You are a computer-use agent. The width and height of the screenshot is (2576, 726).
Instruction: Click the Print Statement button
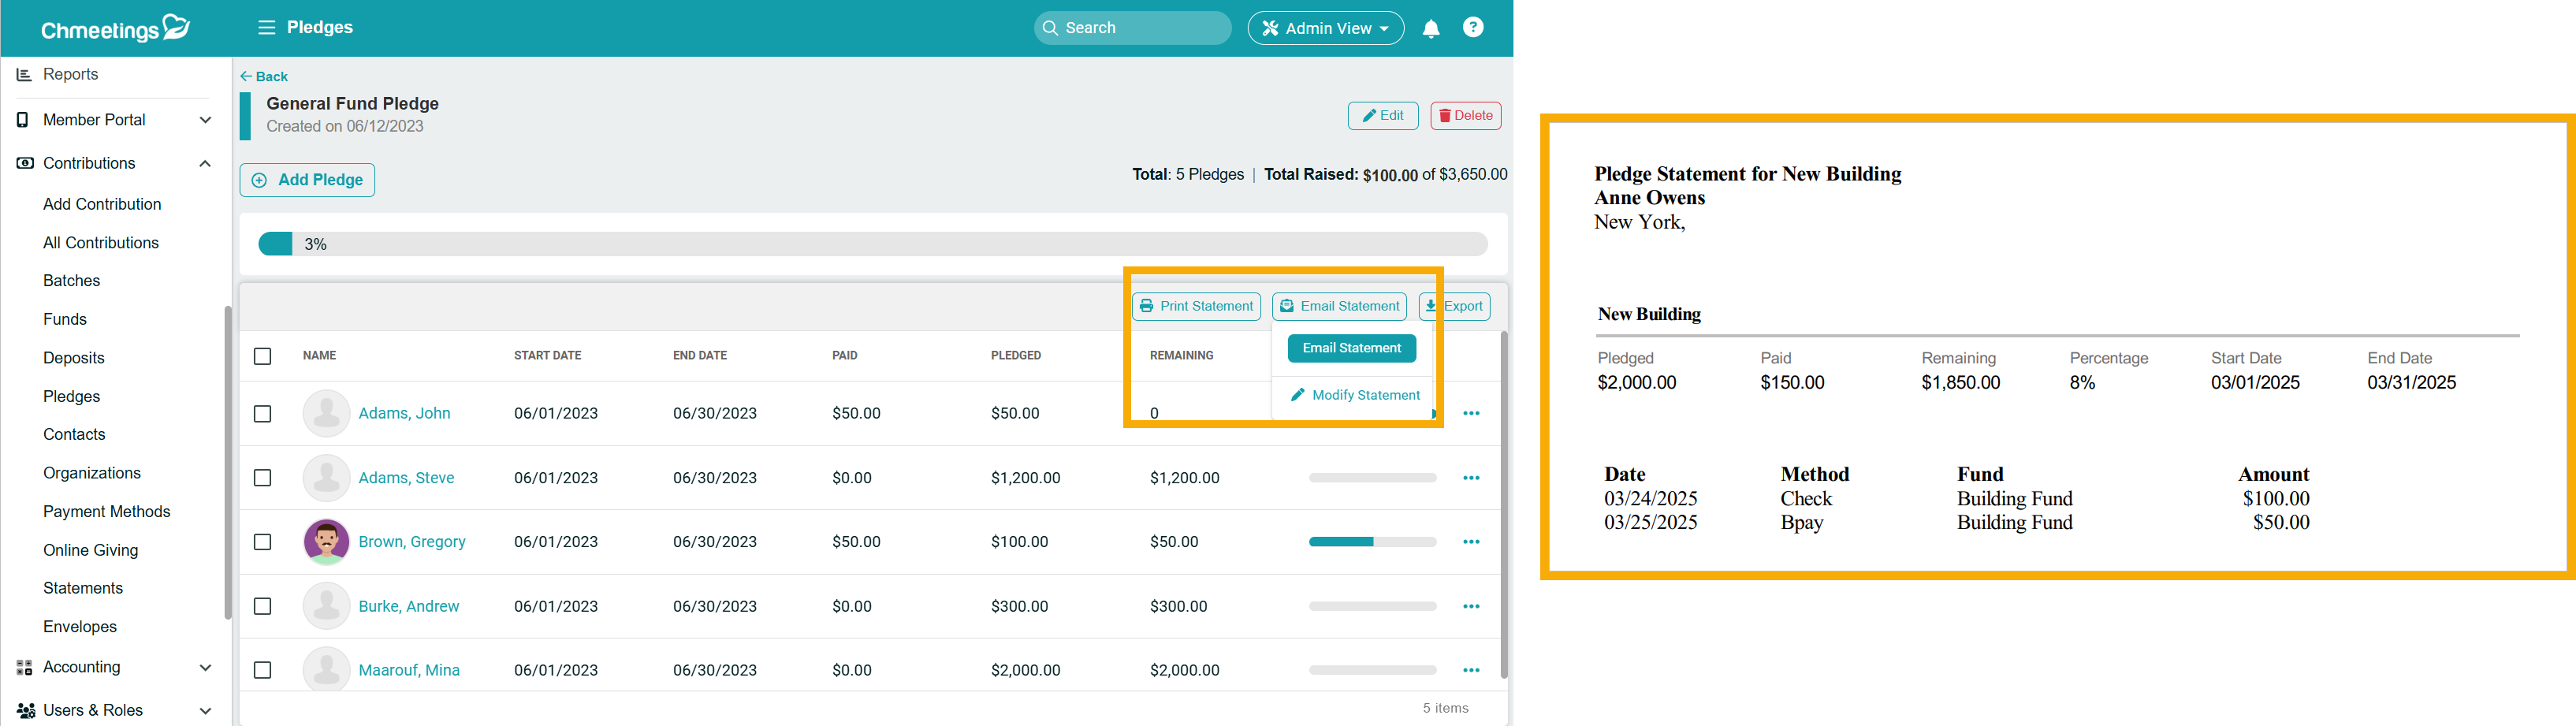[1196, 306]
